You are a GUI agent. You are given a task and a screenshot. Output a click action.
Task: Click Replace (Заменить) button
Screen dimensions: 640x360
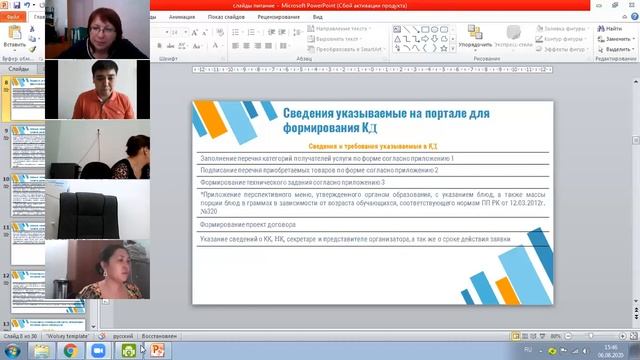coord(615,39)
